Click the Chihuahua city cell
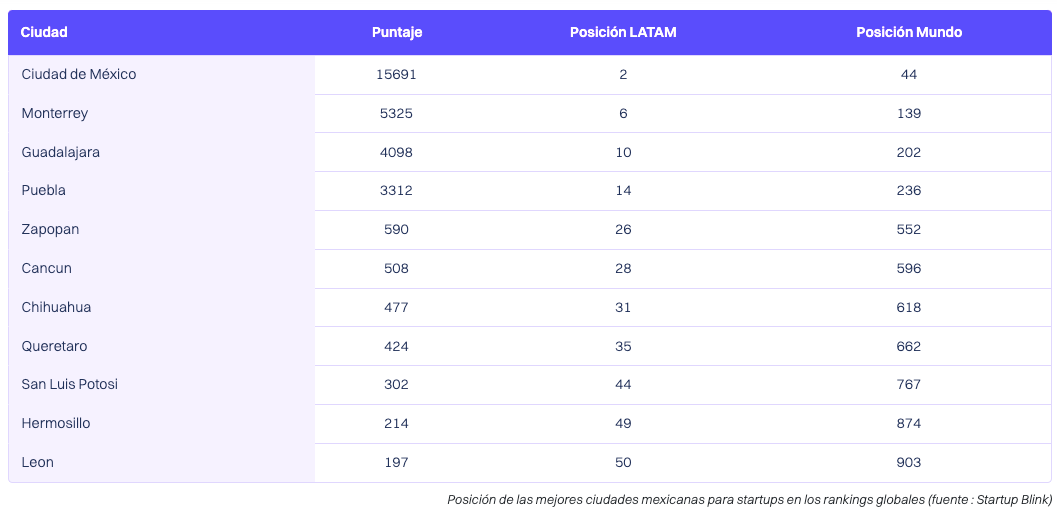 56,307
